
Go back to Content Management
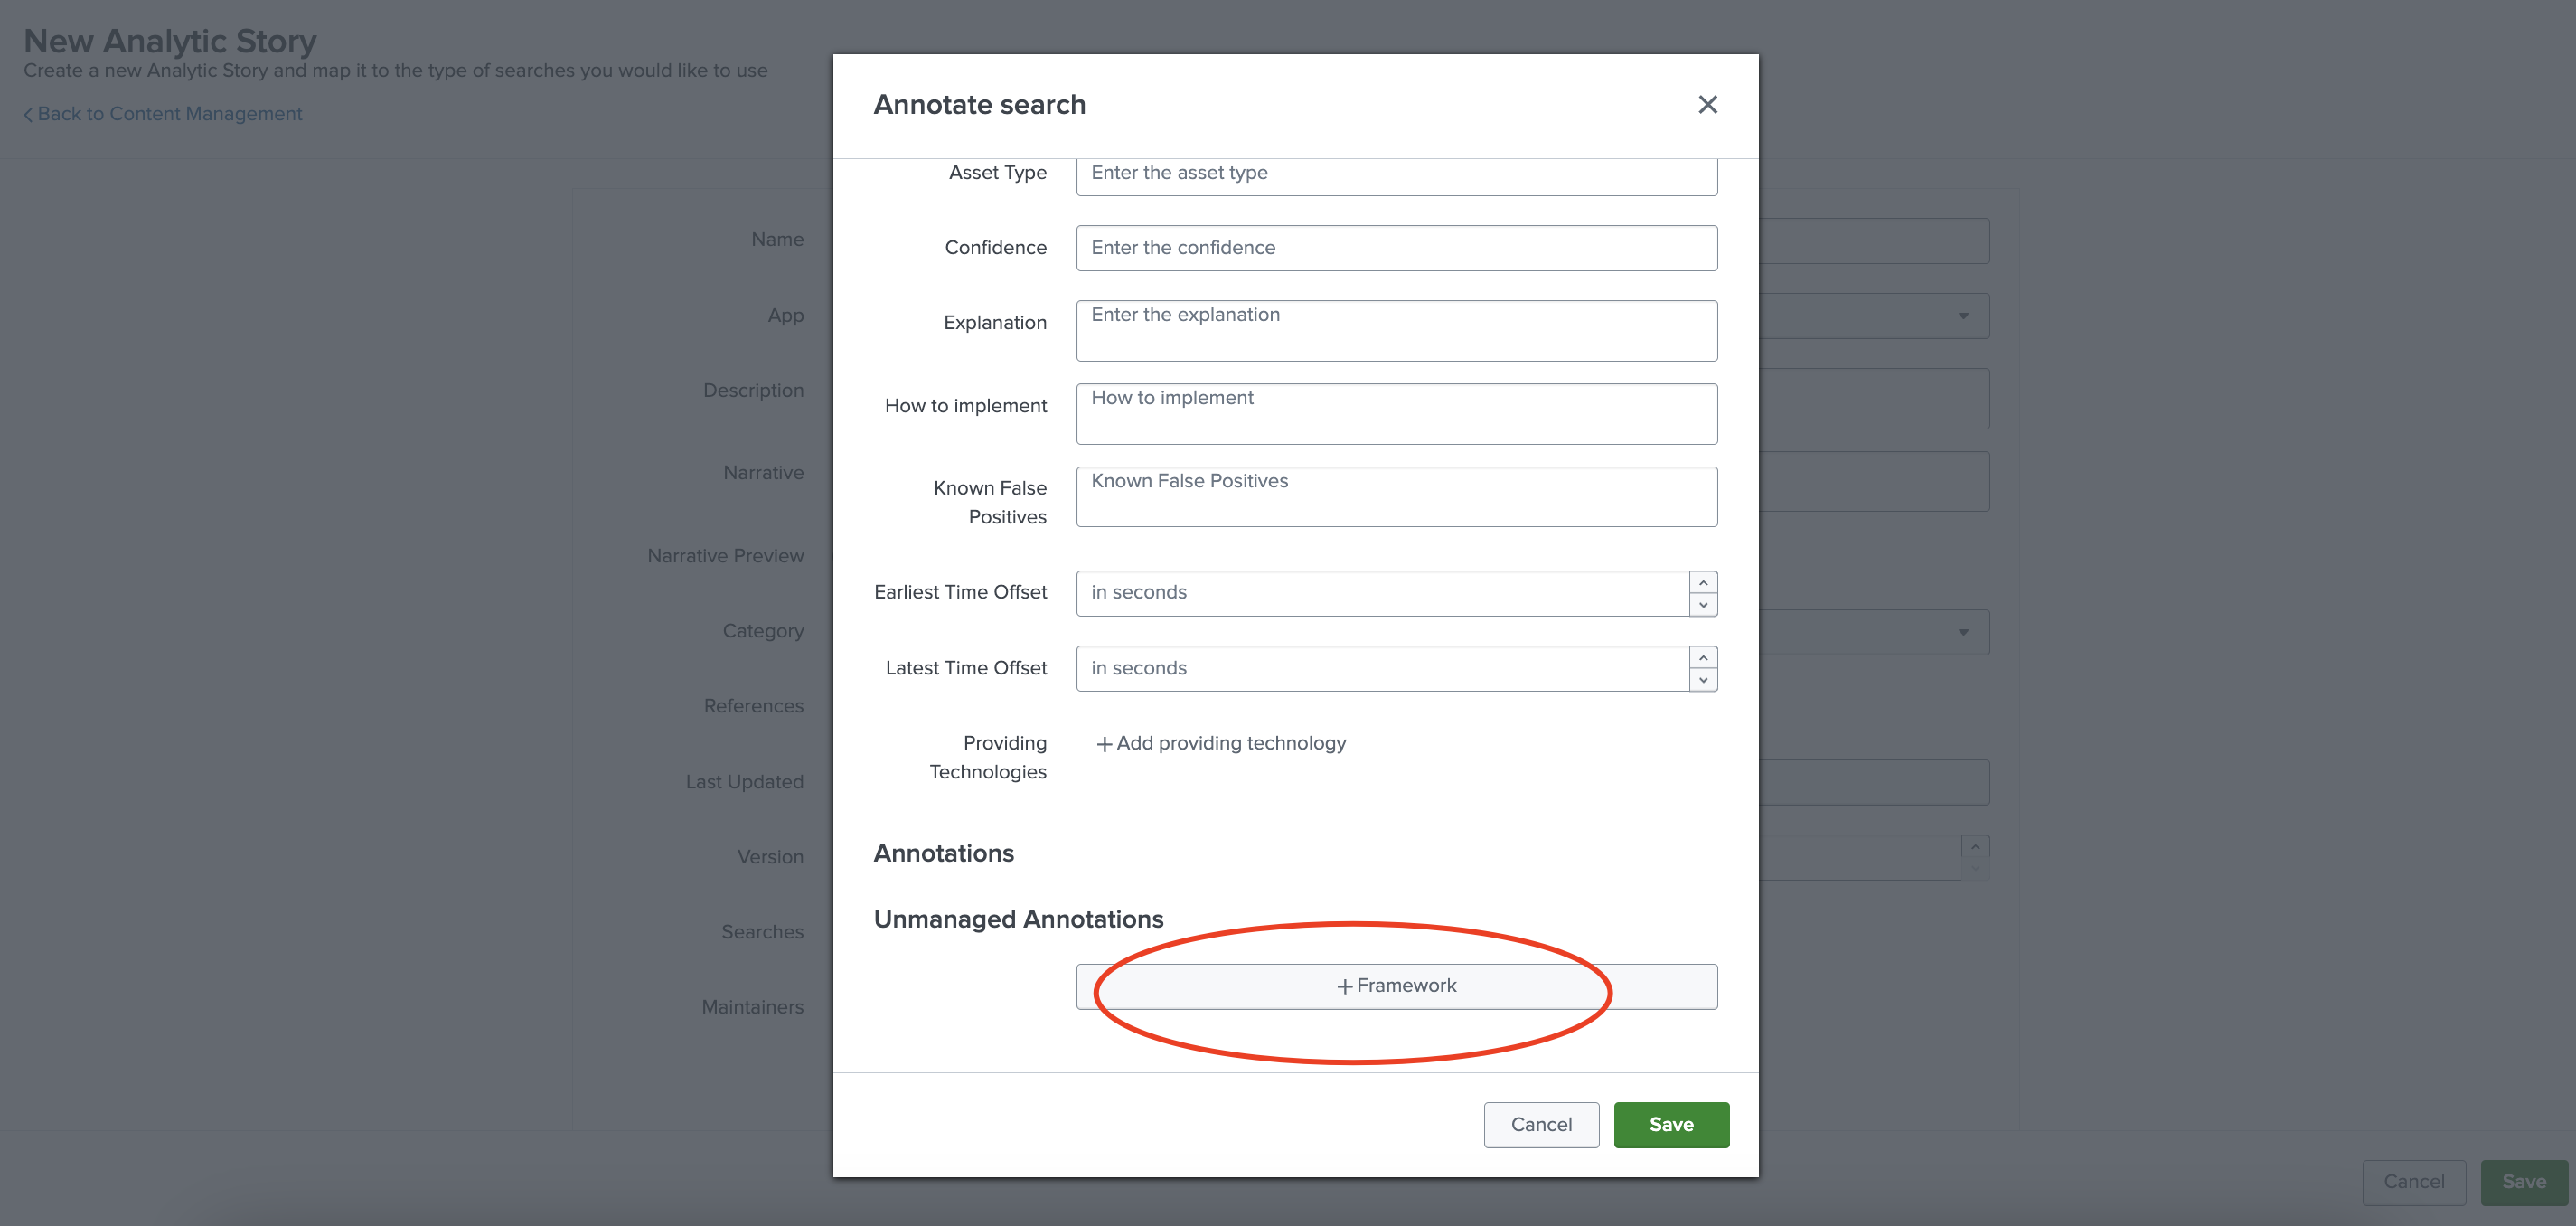click(163, 114)
